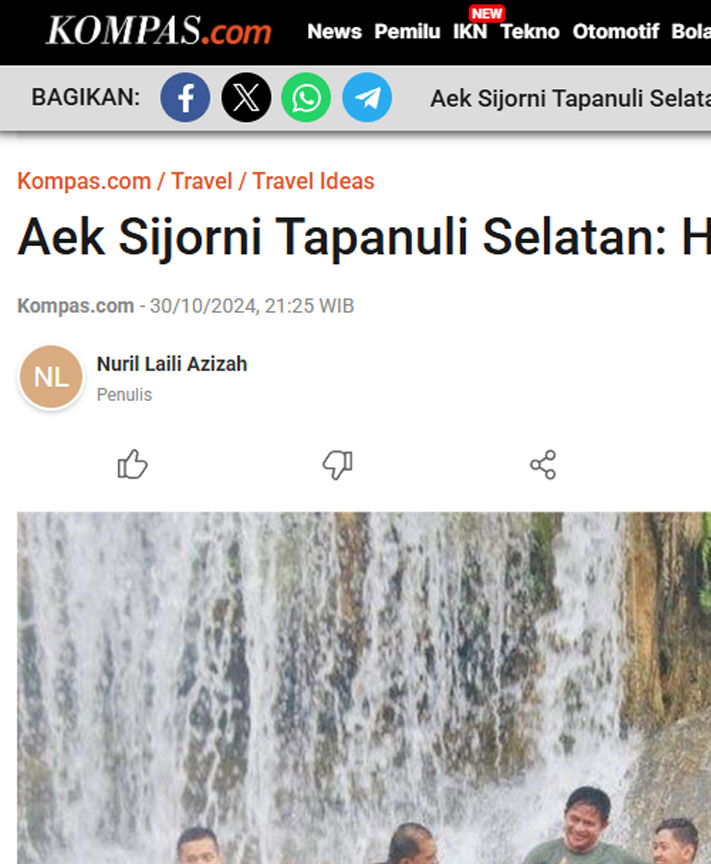Share article via Telegram
The image size is (711, 864).
pyautogui.click(x=367, y=98)
